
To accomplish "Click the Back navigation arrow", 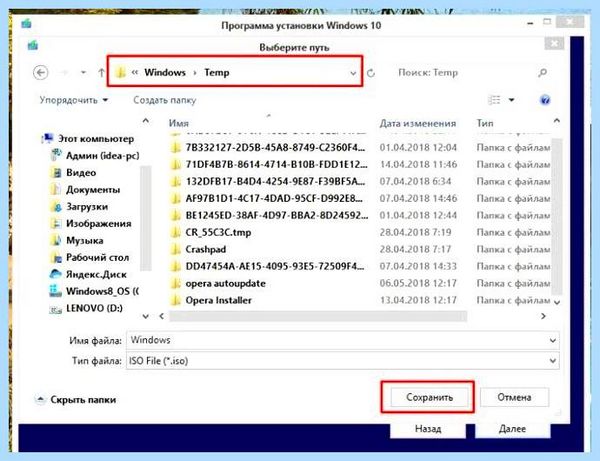I will pyautogui.click(x=41, y=72).
